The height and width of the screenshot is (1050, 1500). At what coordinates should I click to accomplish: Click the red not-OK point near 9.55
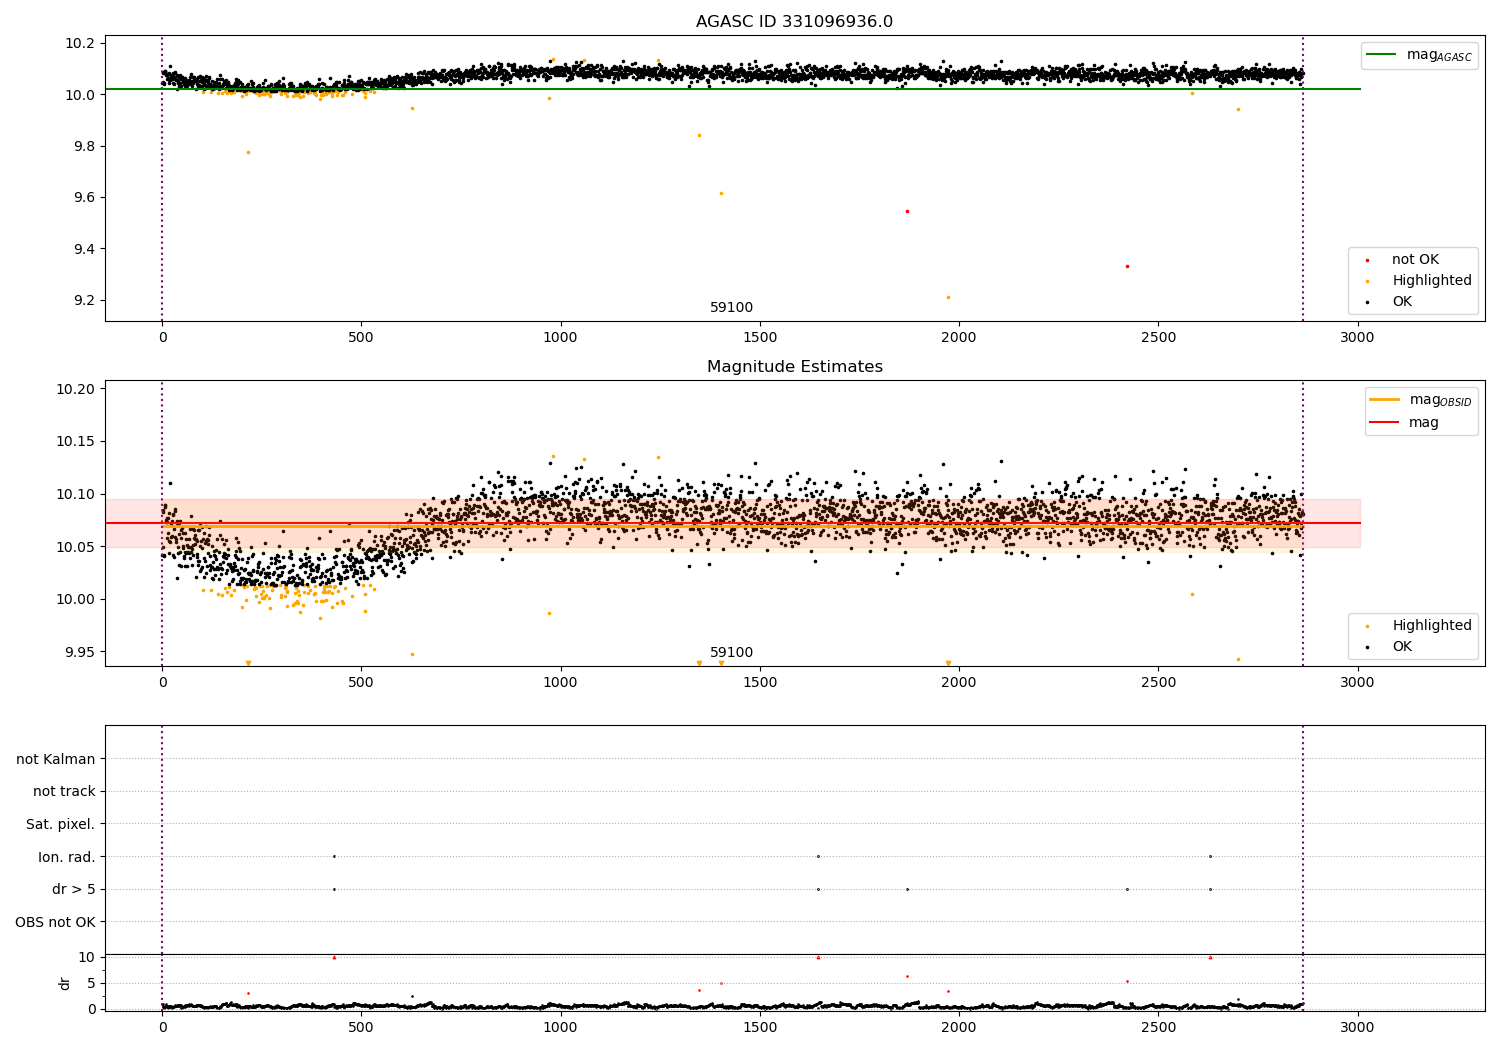click(907, 211)
